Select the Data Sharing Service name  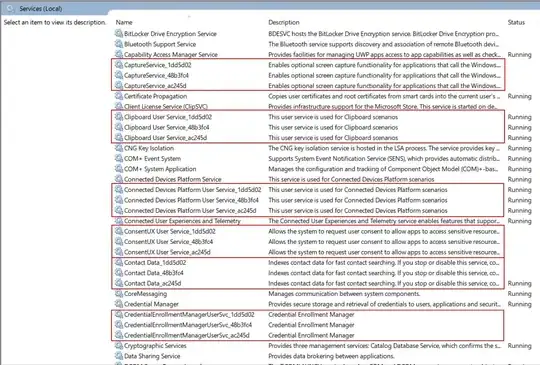(152, 356)
